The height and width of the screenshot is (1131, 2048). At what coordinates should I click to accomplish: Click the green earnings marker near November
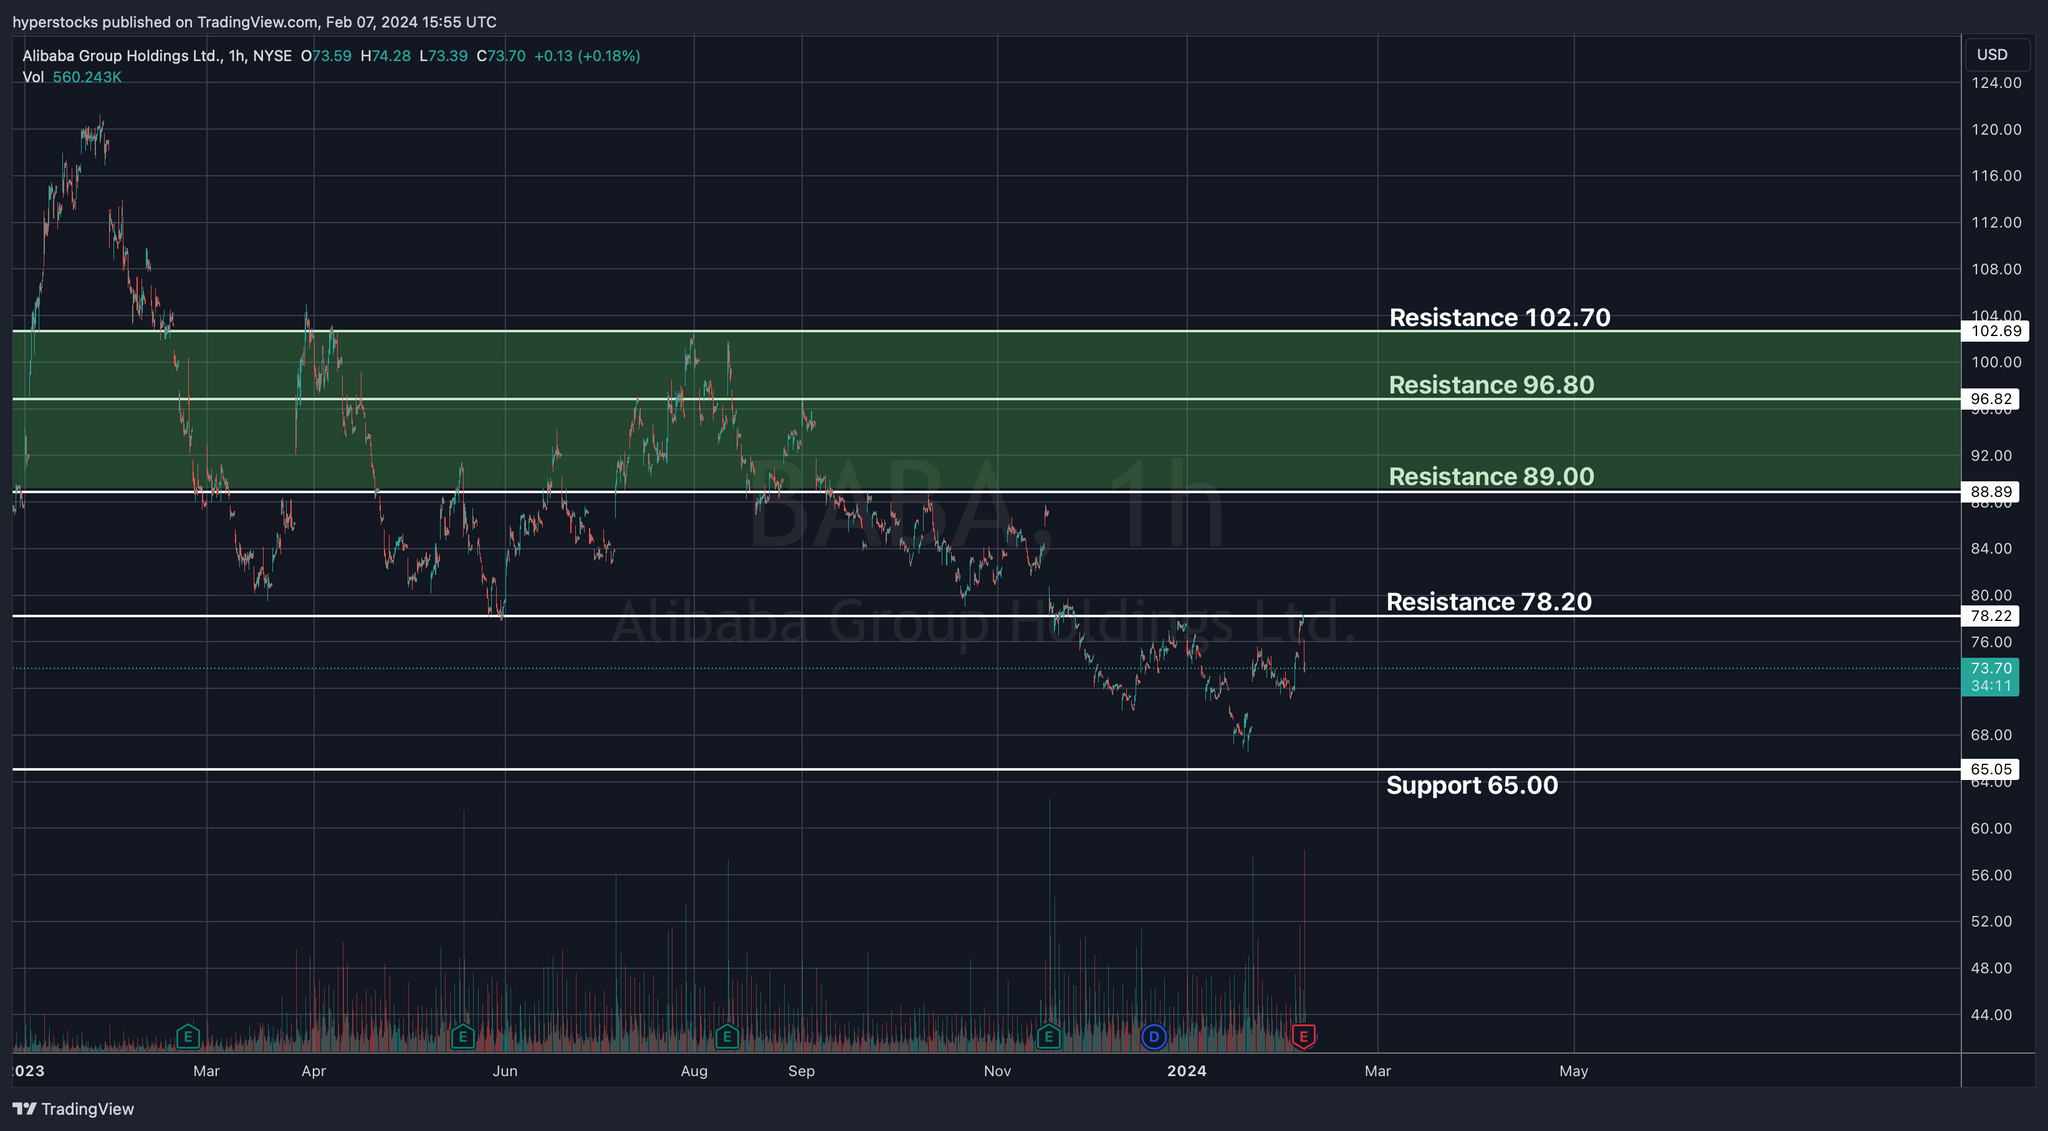pos(1048,1037)
